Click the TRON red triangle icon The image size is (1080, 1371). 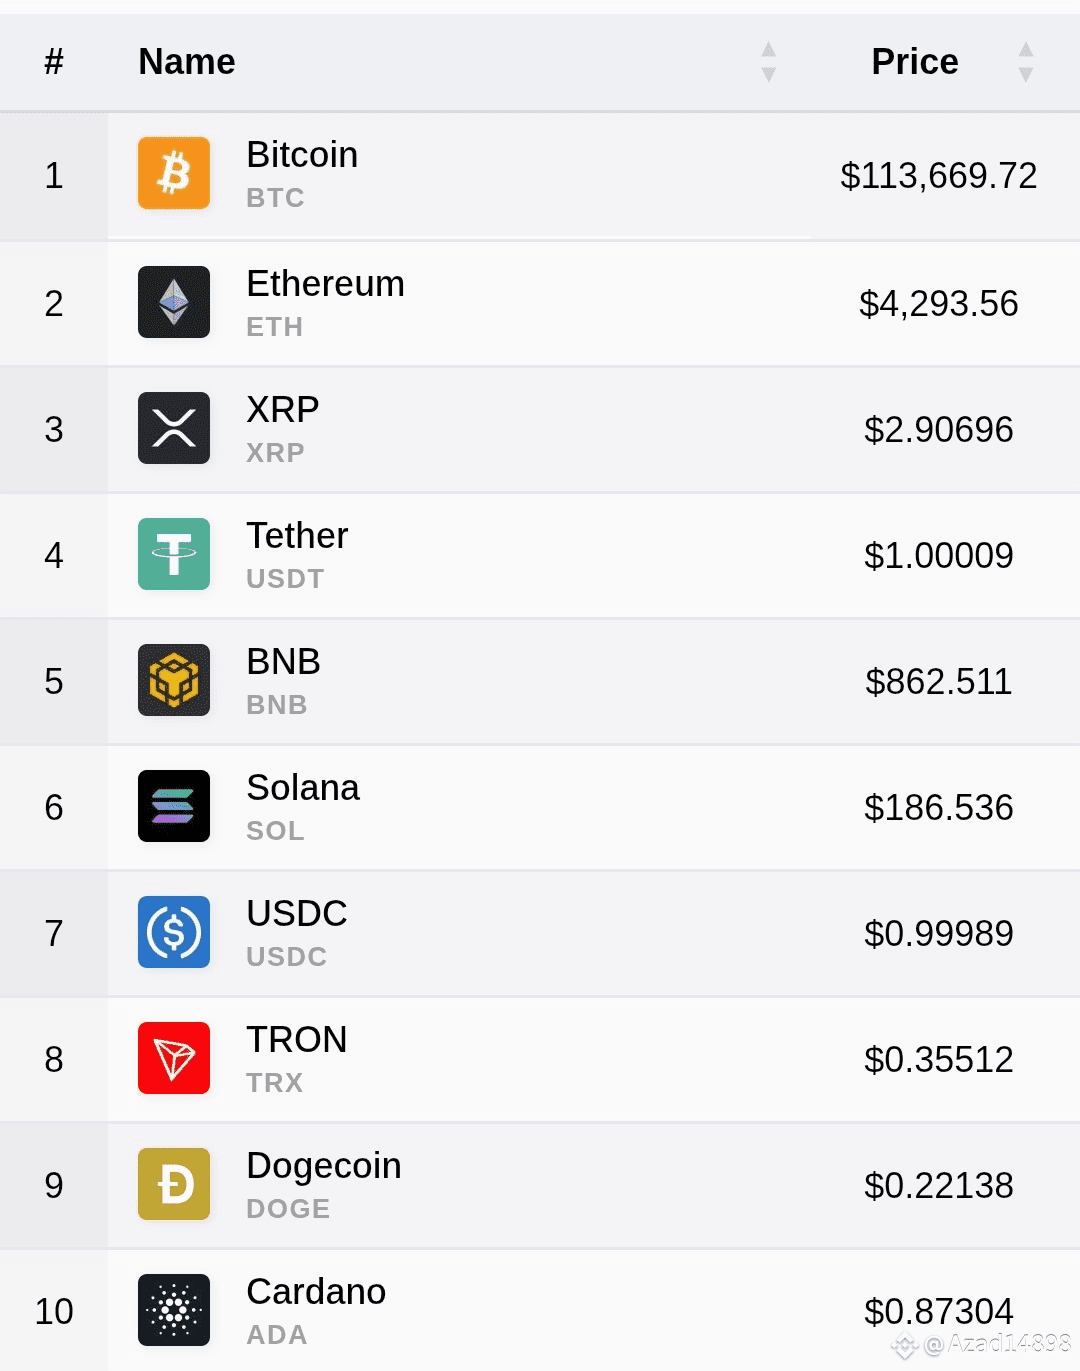174,1058
